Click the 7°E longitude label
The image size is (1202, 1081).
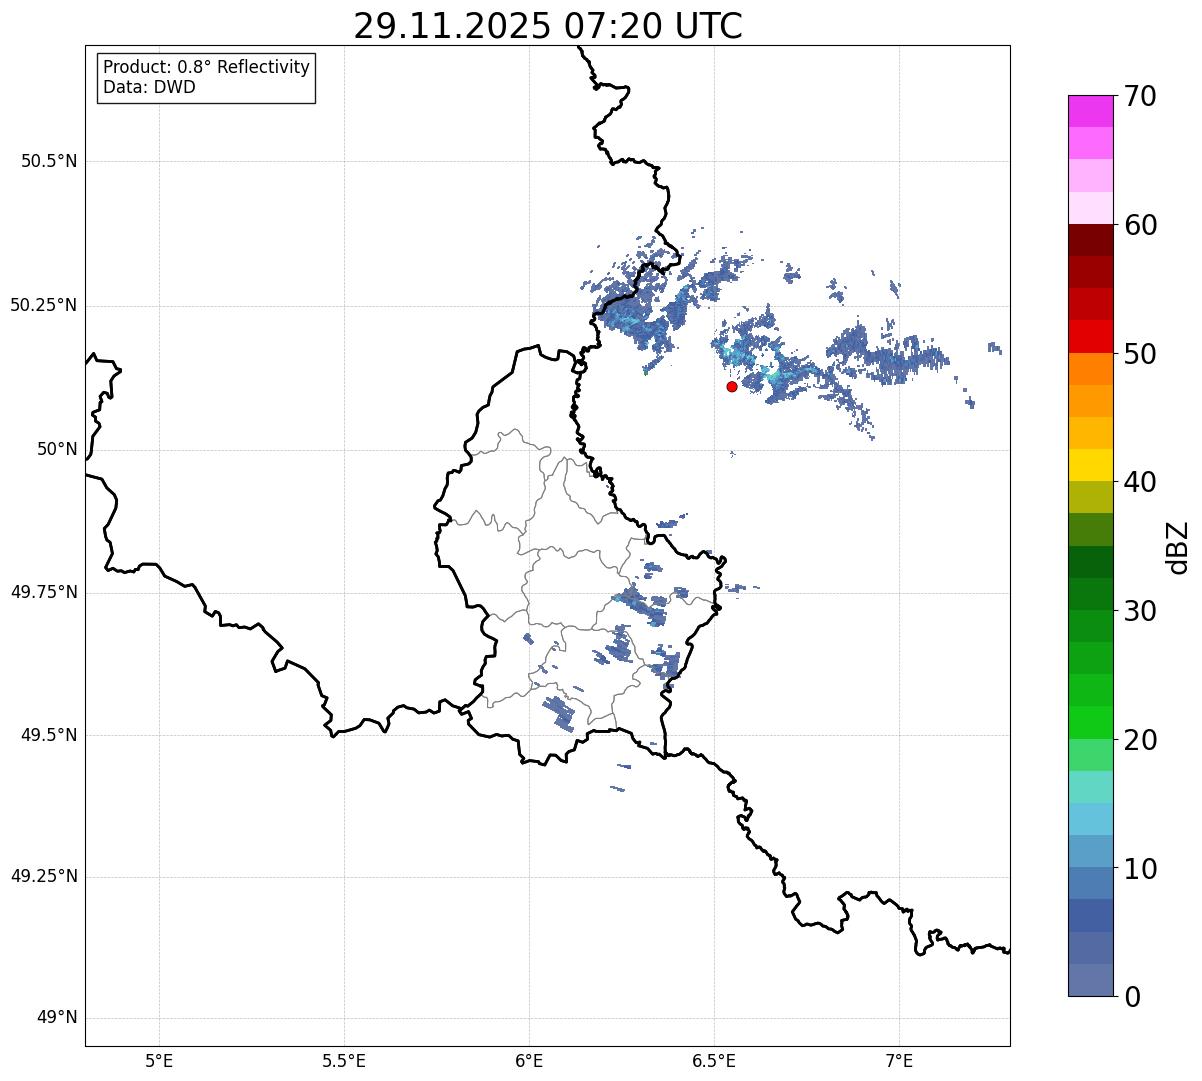tap(899, 1060)
